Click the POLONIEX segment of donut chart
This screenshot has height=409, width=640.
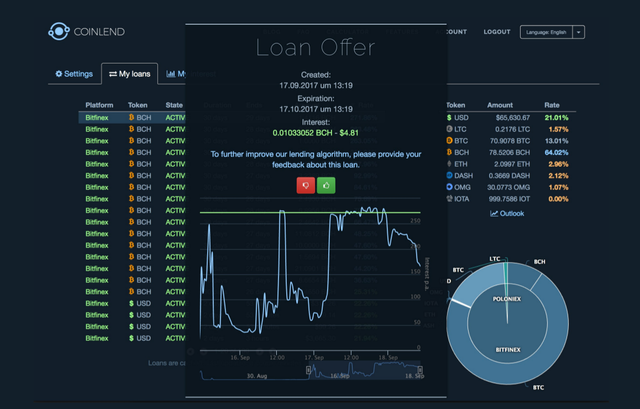[507, 299]
